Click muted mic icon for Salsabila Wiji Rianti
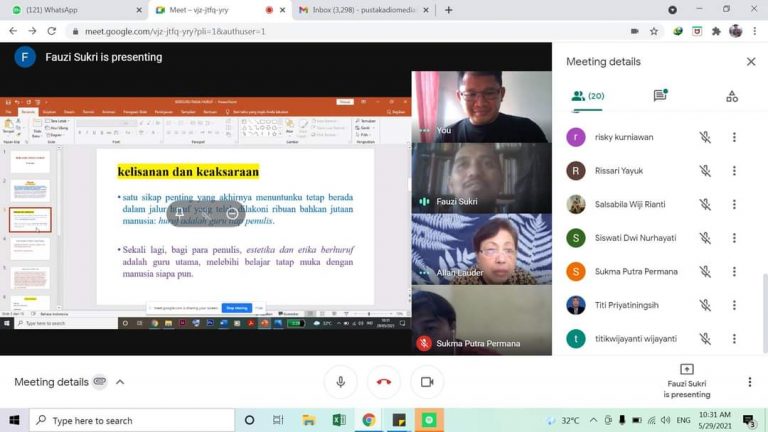This screenshot has width=768, height=432. click(705, 204)
